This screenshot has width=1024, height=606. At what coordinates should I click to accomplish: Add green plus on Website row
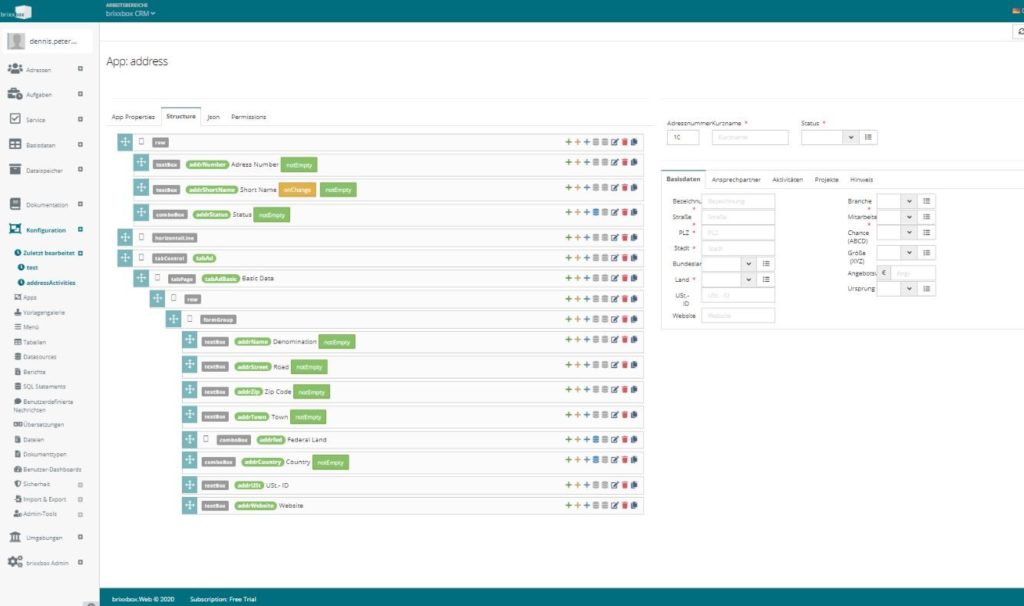568,505
